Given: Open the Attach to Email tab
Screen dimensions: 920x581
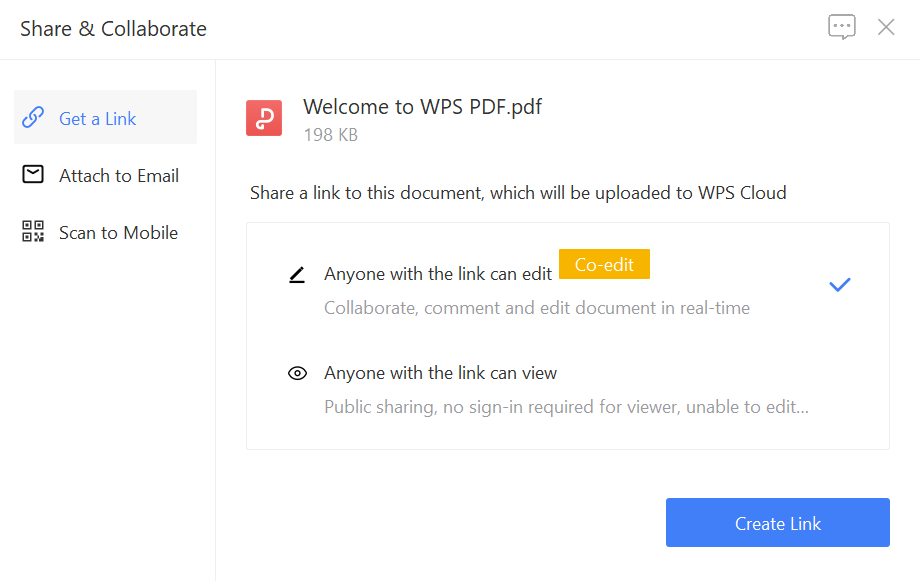Looking at the screenshot, I should (x=106, y=174).
